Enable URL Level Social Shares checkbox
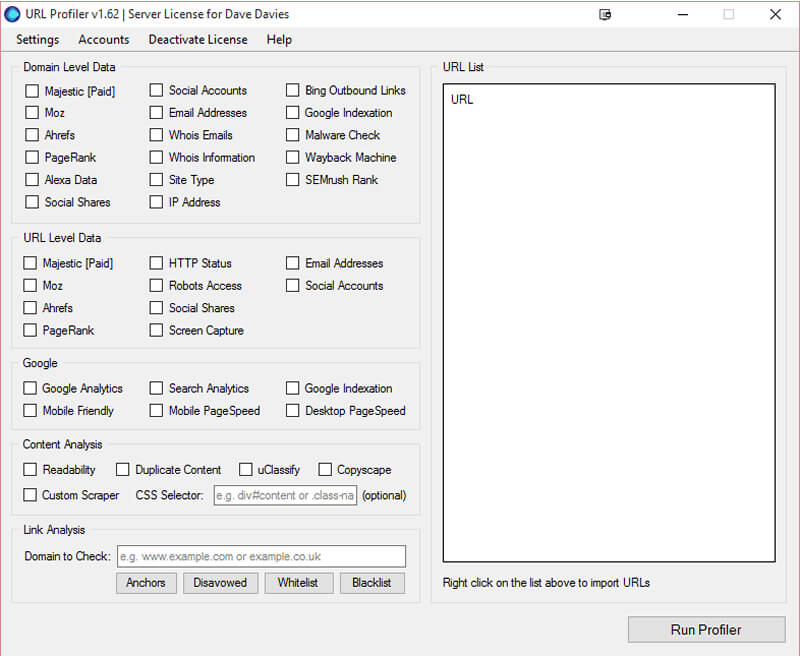The height and width of the screenshot is (656, 800). point(156,308)
